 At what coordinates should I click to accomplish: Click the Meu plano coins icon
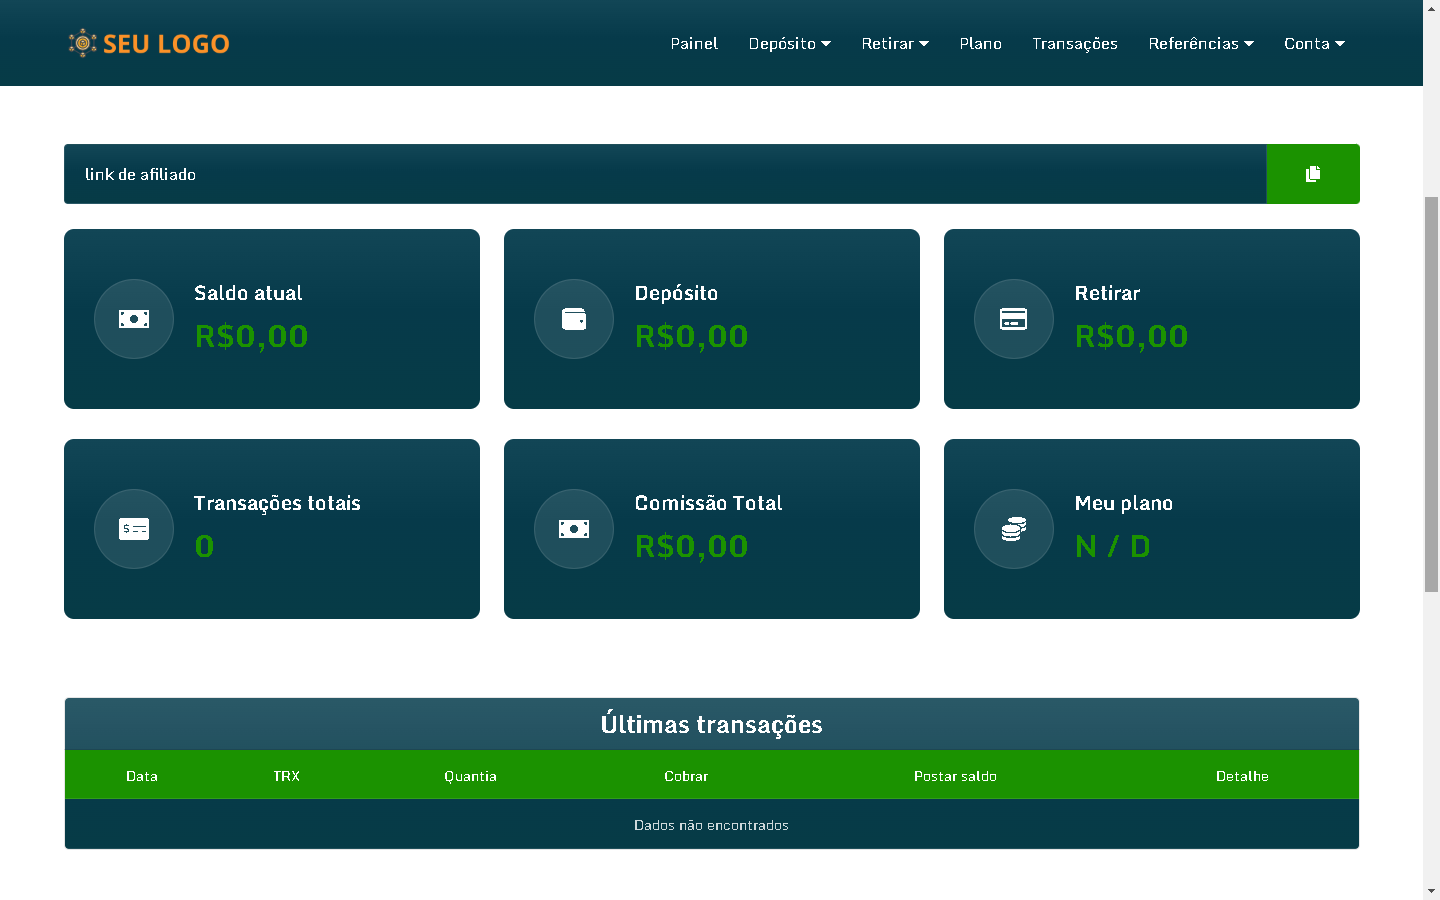tap(1014, 529)
